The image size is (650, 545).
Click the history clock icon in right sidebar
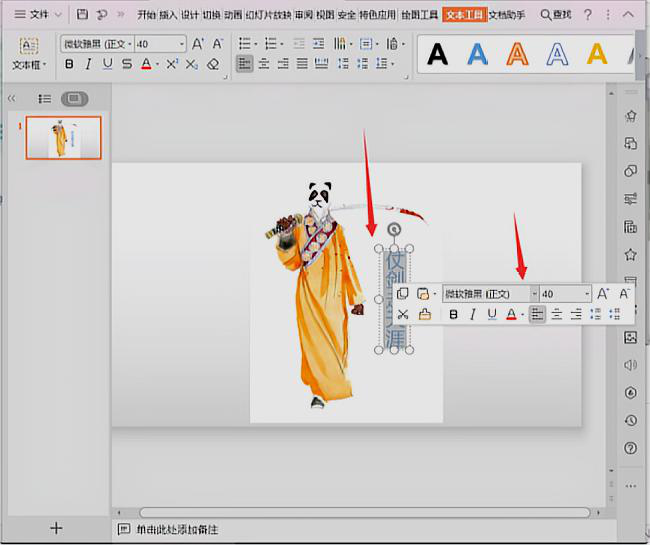[631, 420]
